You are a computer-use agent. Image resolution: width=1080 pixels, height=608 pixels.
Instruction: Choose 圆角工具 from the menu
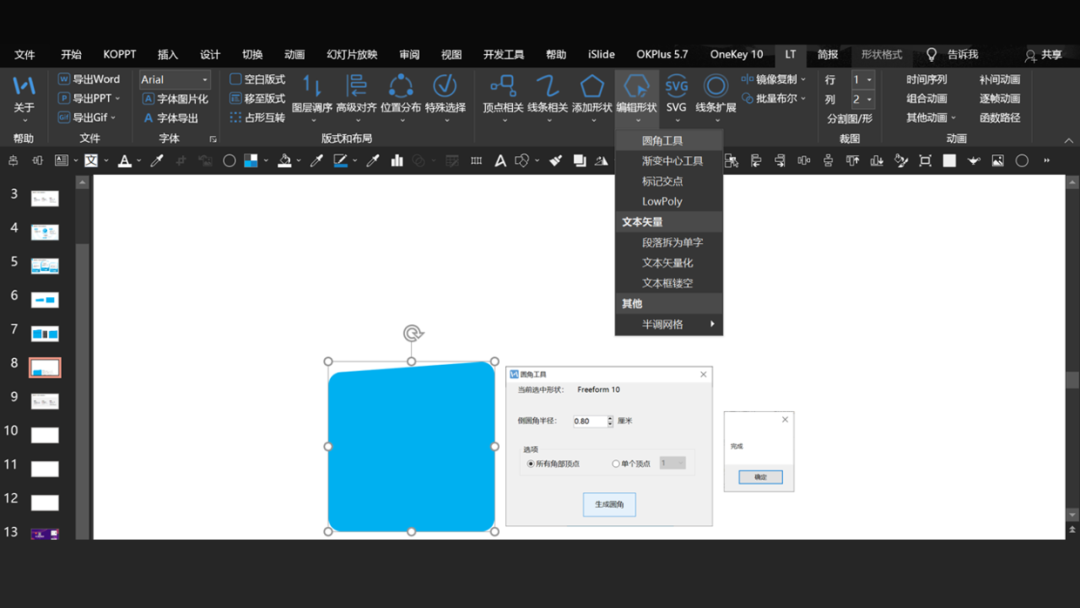tap(669, 140)
